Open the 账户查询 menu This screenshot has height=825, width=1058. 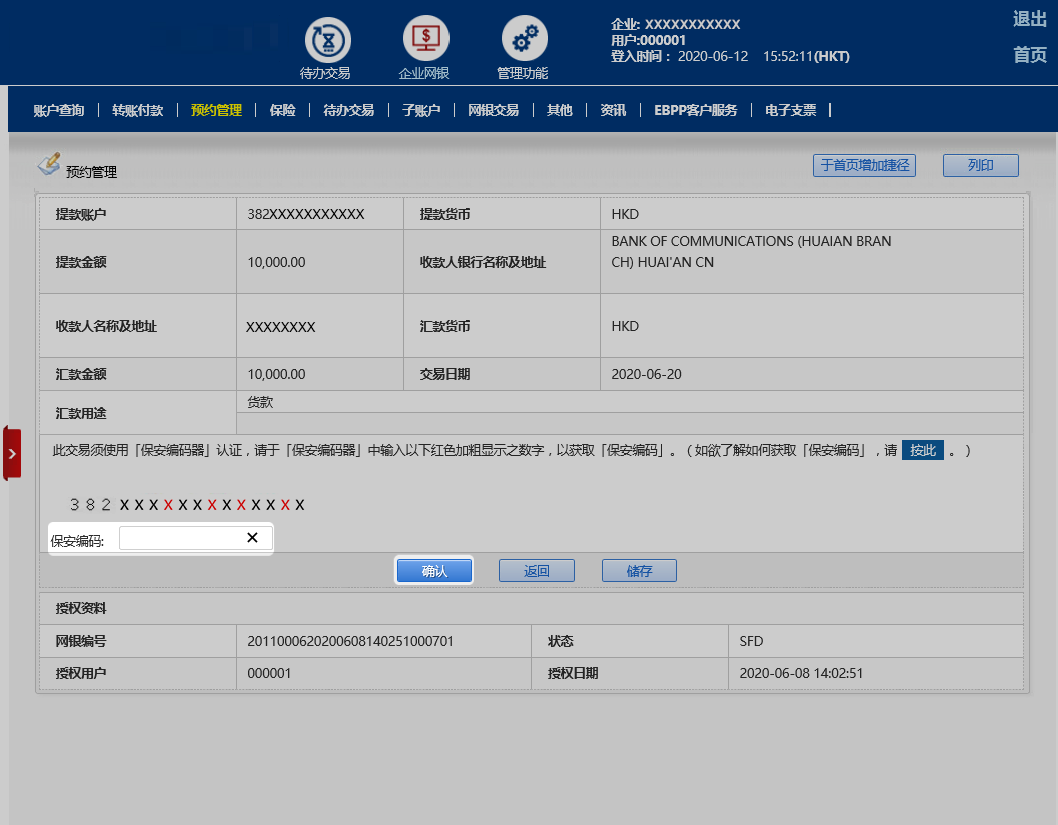(x=59, y=111)
